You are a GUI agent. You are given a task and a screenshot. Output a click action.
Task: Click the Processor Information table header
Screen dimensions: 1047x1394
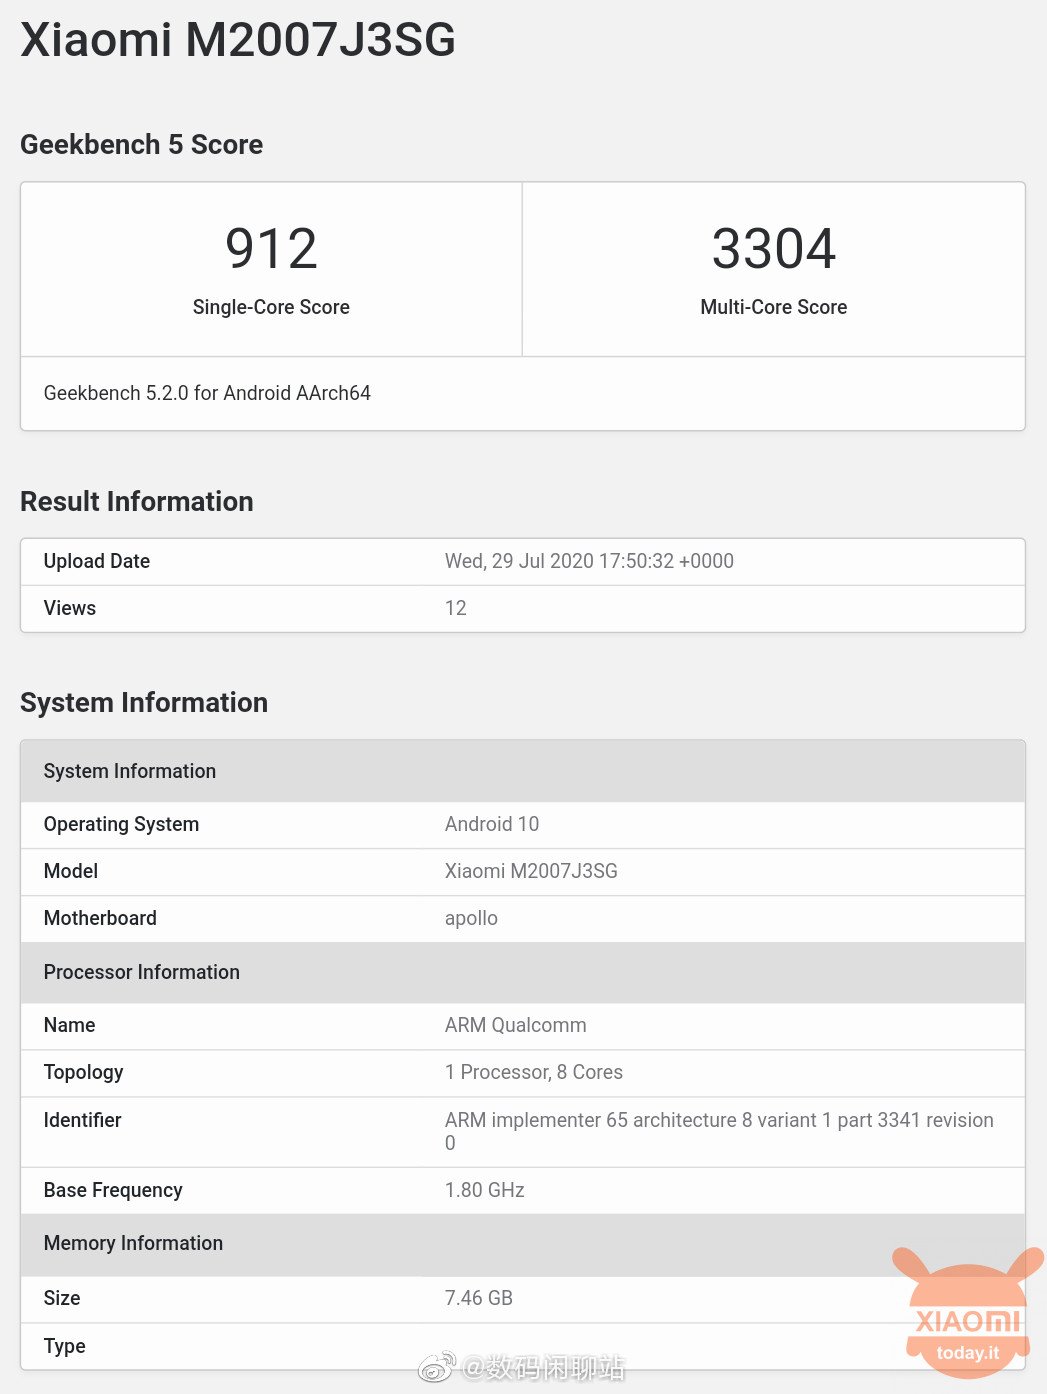tap(523, 972)
